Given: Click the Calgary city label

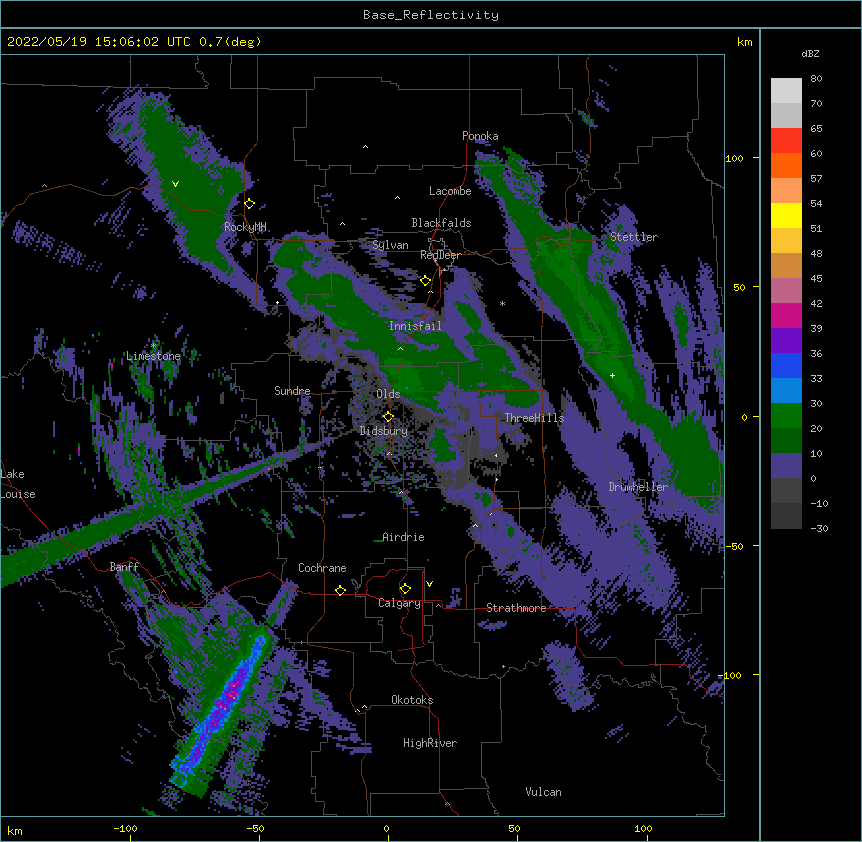Looking at the screenshot, I should click(x=399, y=603).
